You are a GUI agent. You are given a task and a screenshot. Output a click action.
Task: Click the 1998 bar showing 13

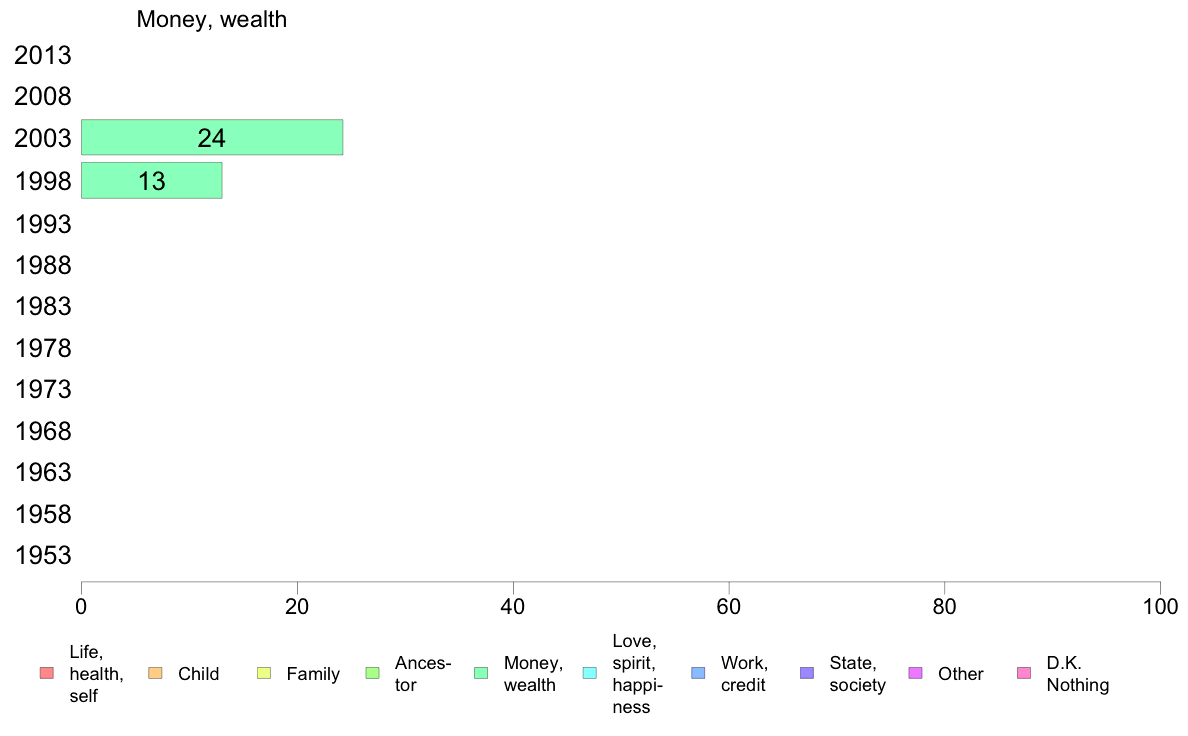(152, 180)
